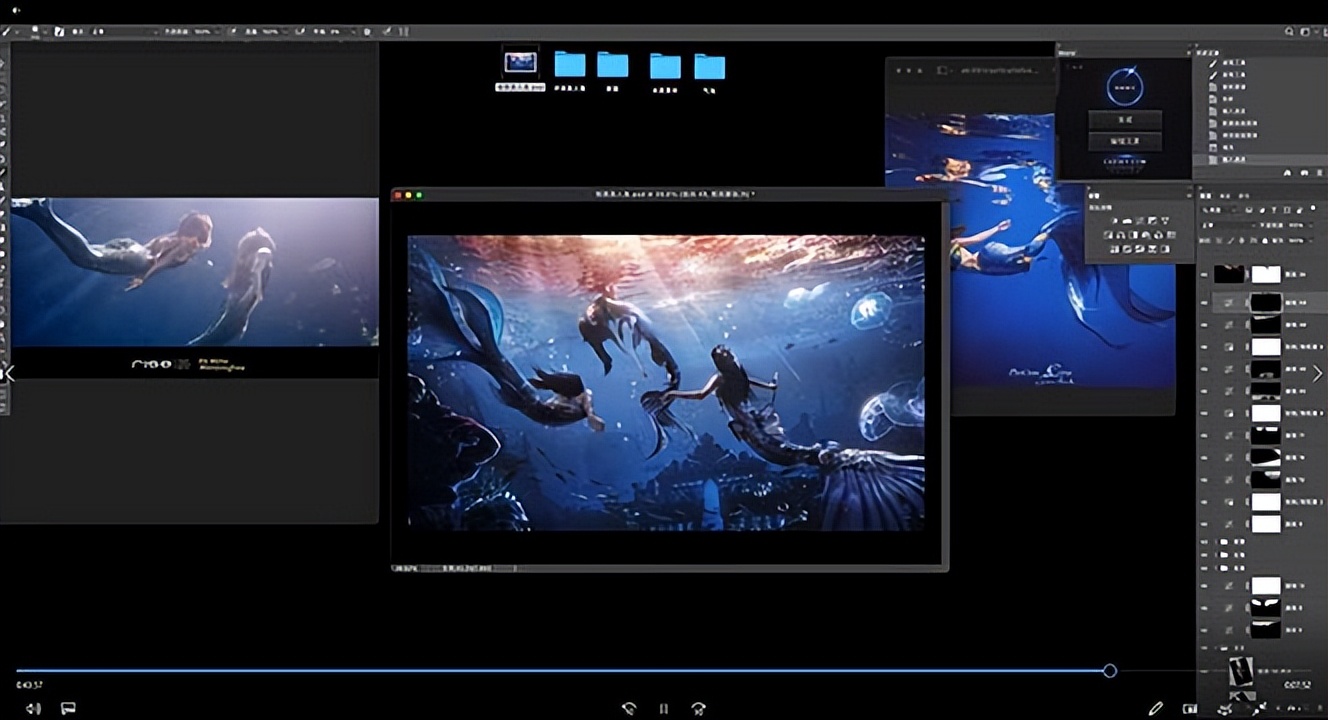This screenshot has width=1328, height=720.
Task: Click the volume speaker icon
Action: [33, 708]
